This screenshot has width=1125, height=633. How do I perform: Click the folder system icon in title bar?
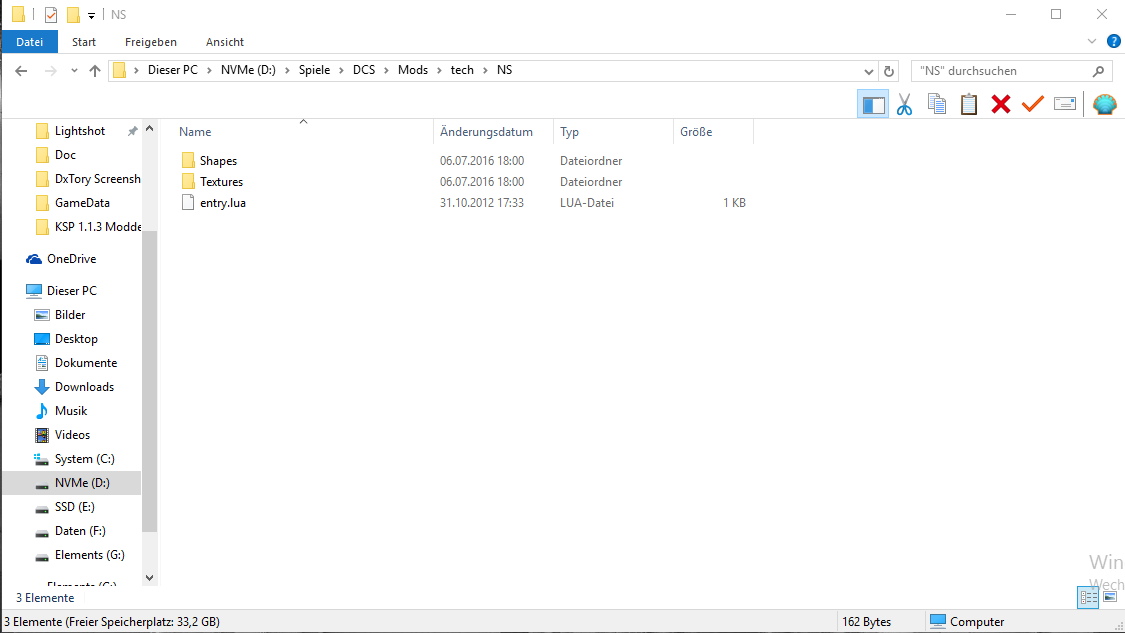19,14
